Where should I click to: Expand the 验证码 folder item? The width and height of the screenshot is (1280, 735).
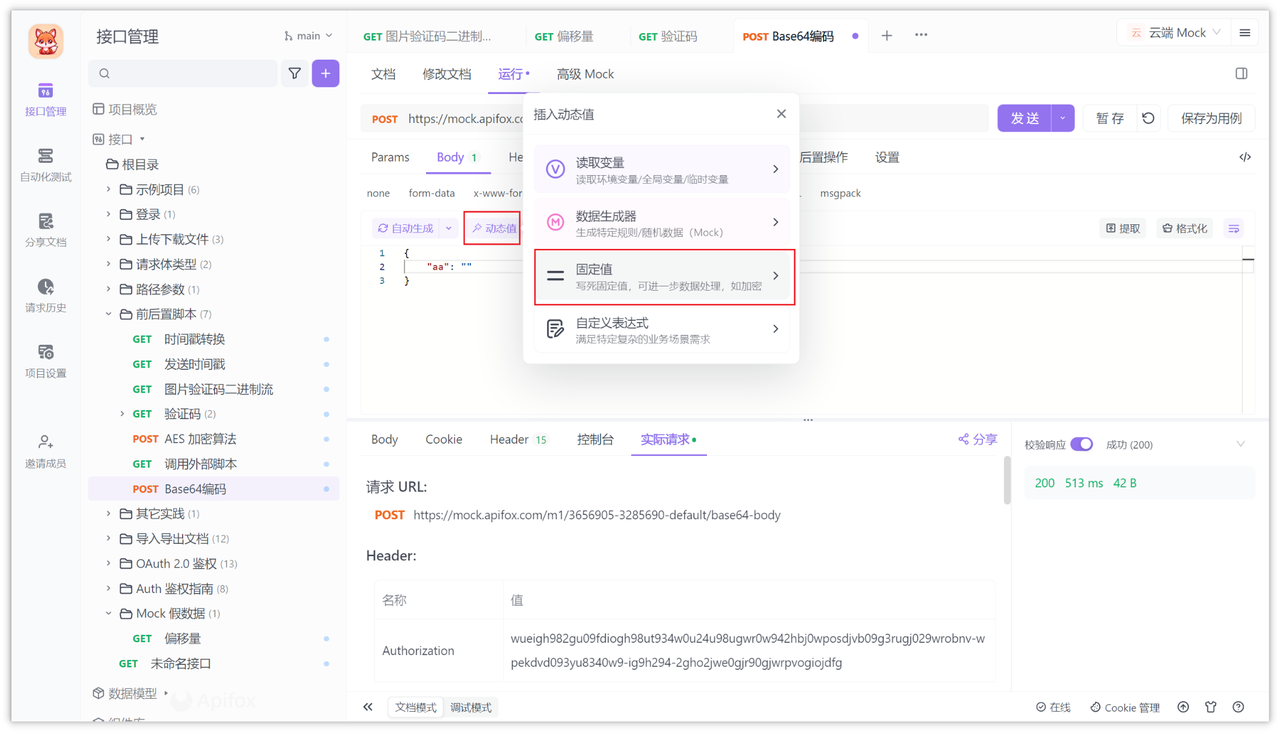(x=122, y=414)
